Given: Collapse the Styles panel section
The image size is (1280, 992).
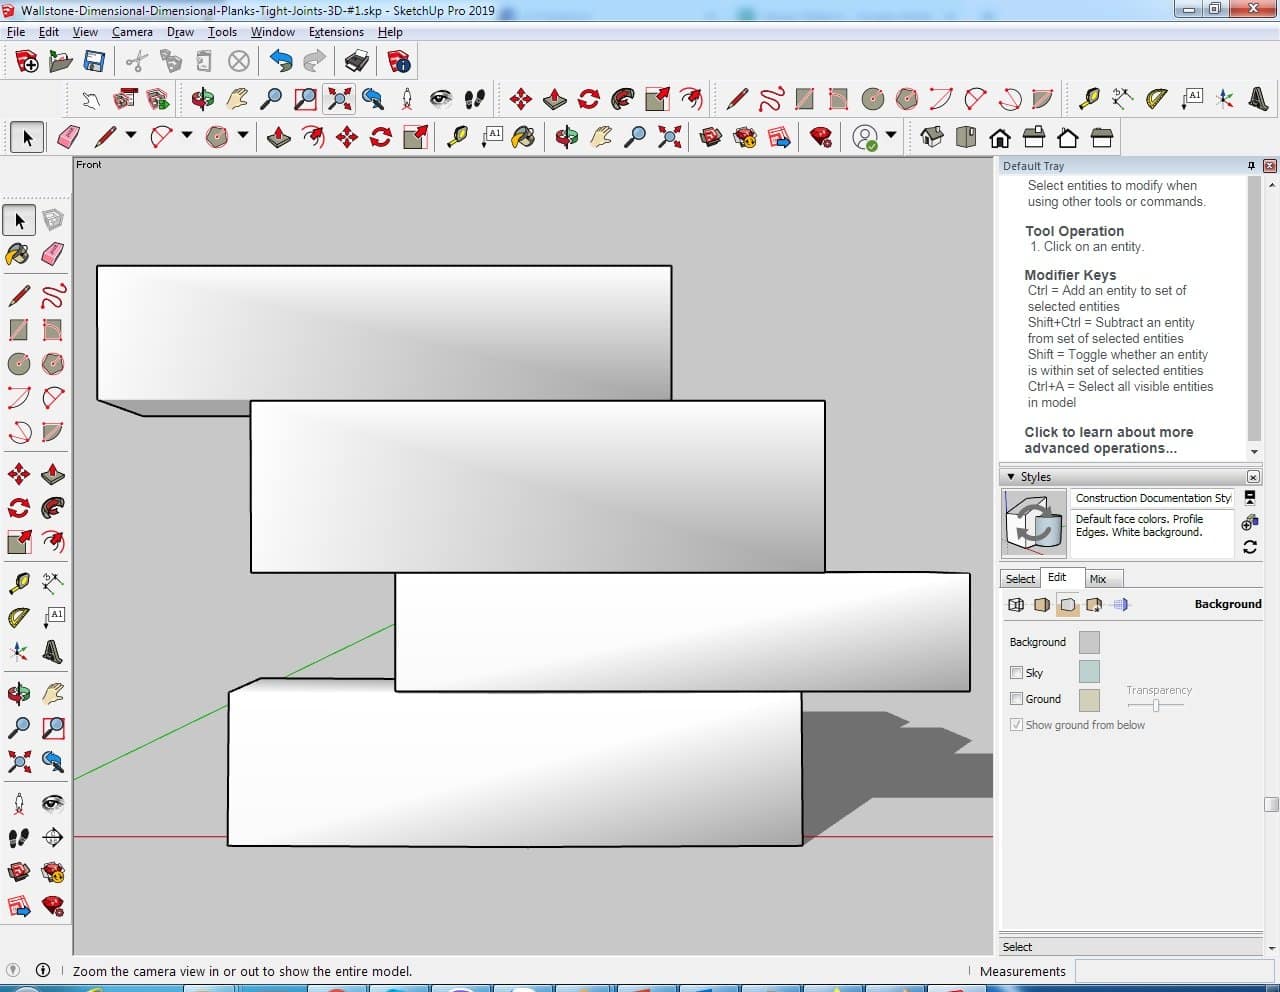Looking at the screenshot, I should (1011, 477).
